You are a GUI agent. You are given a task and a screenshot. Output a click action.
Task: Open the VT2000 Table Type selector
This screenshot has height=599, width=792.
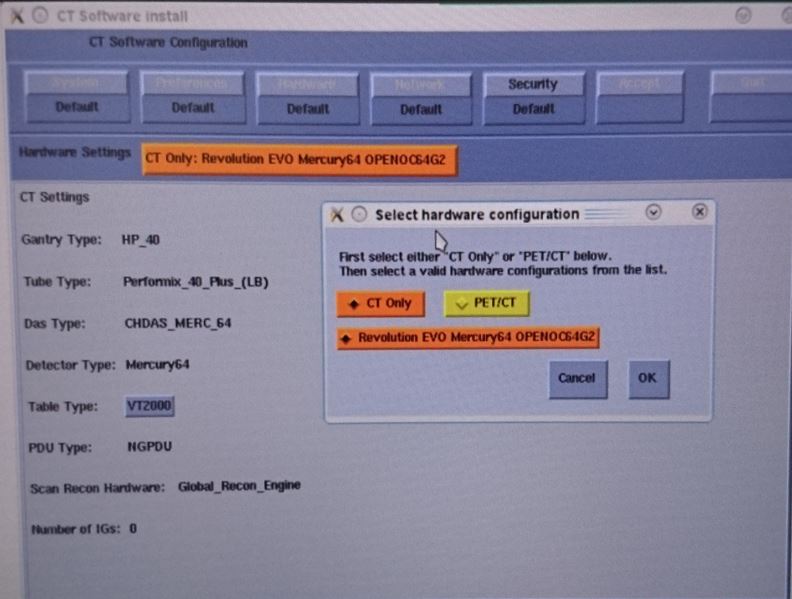coord(150,406)
